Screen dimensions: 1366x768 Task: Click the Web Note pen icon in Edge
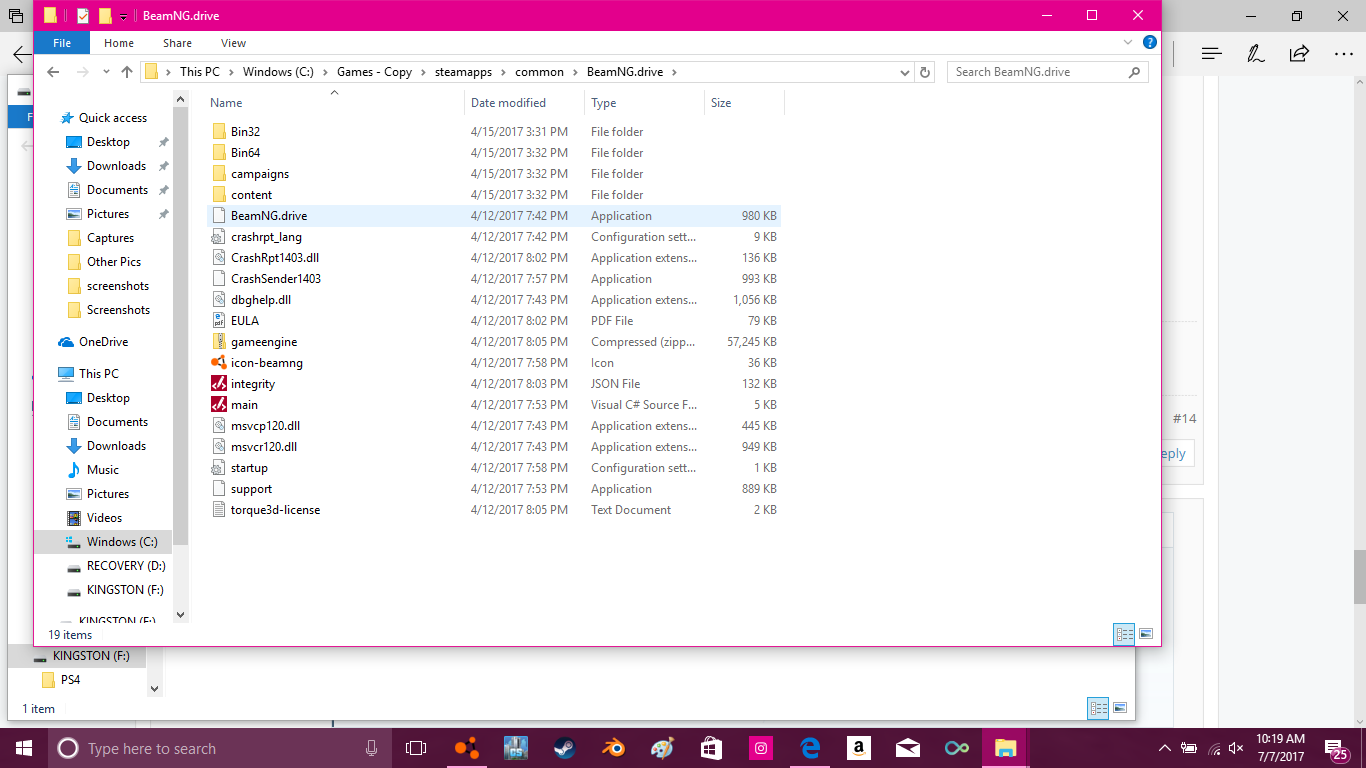1256,53
